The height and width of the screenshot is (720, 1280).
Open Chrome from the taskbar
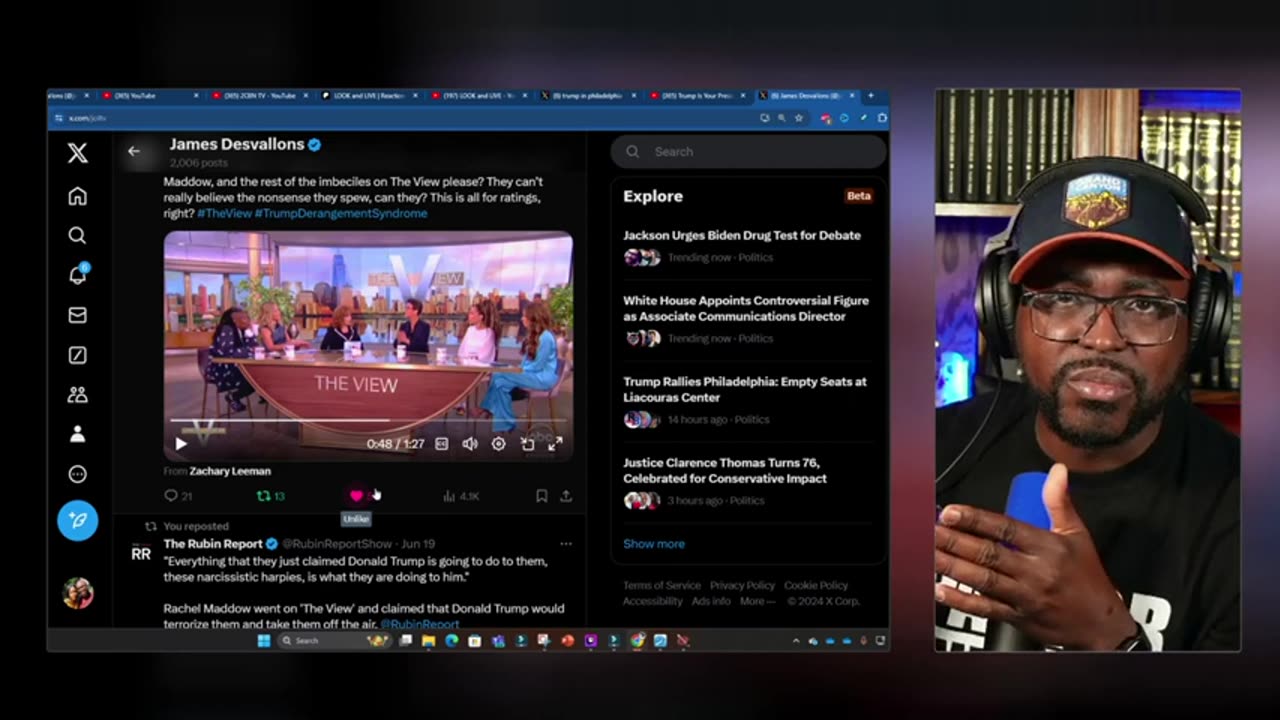pyautogui.click(x=637, y=641)
